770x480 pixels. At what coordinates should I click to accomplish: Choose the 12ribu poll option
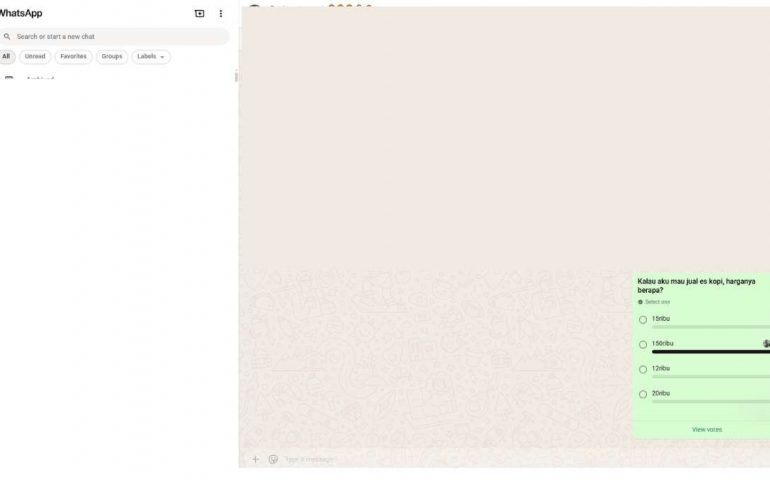(643, 370)
